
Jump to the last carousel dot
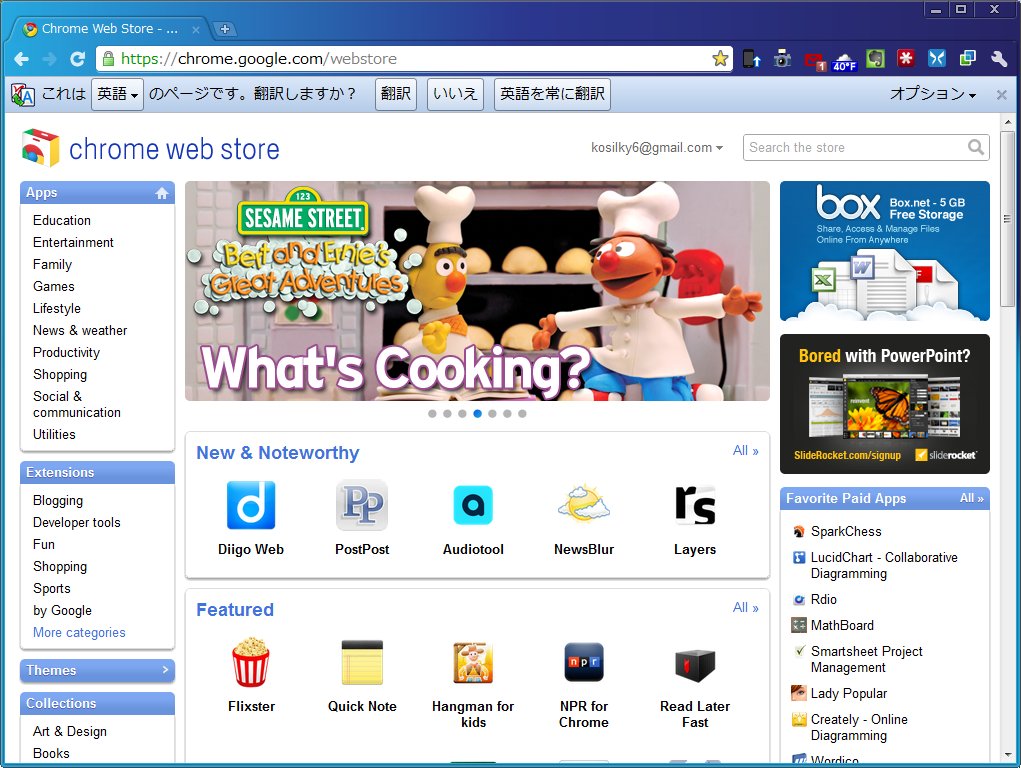coord(522,413)
